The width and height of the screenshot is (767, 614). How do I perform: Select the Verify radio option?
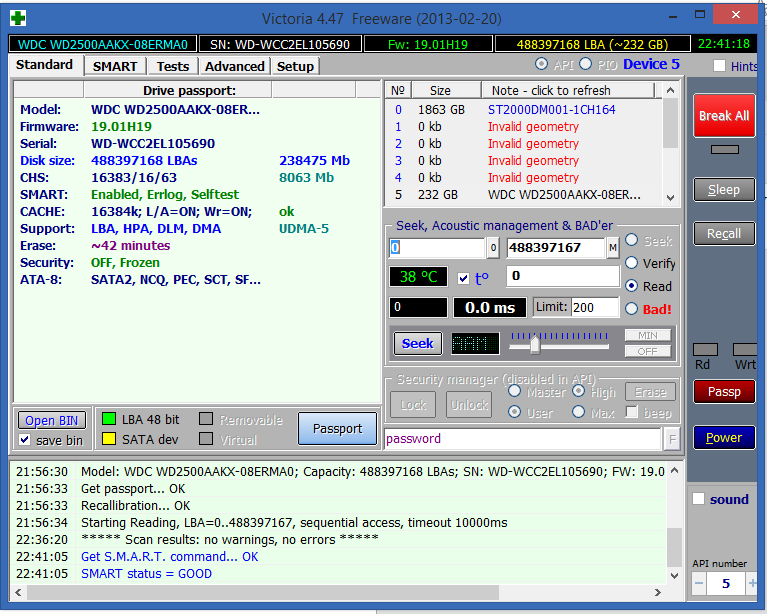pos(632,263)
